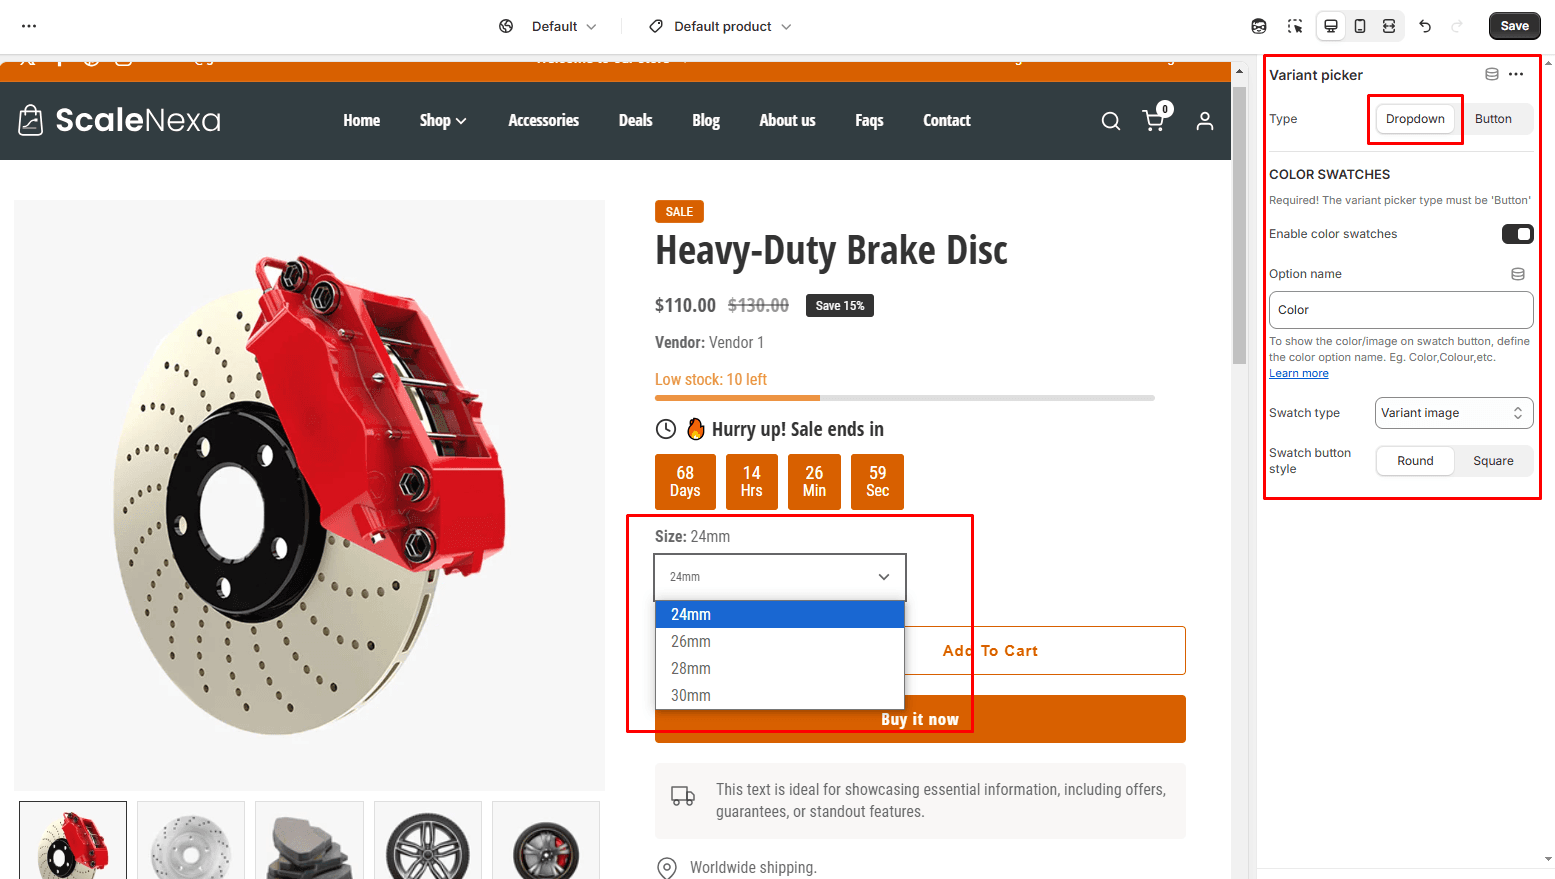Image resolution: width=1555 pixels, height=879 pixels.
Task: Expand the Default product selector
Action: [721, 26]
